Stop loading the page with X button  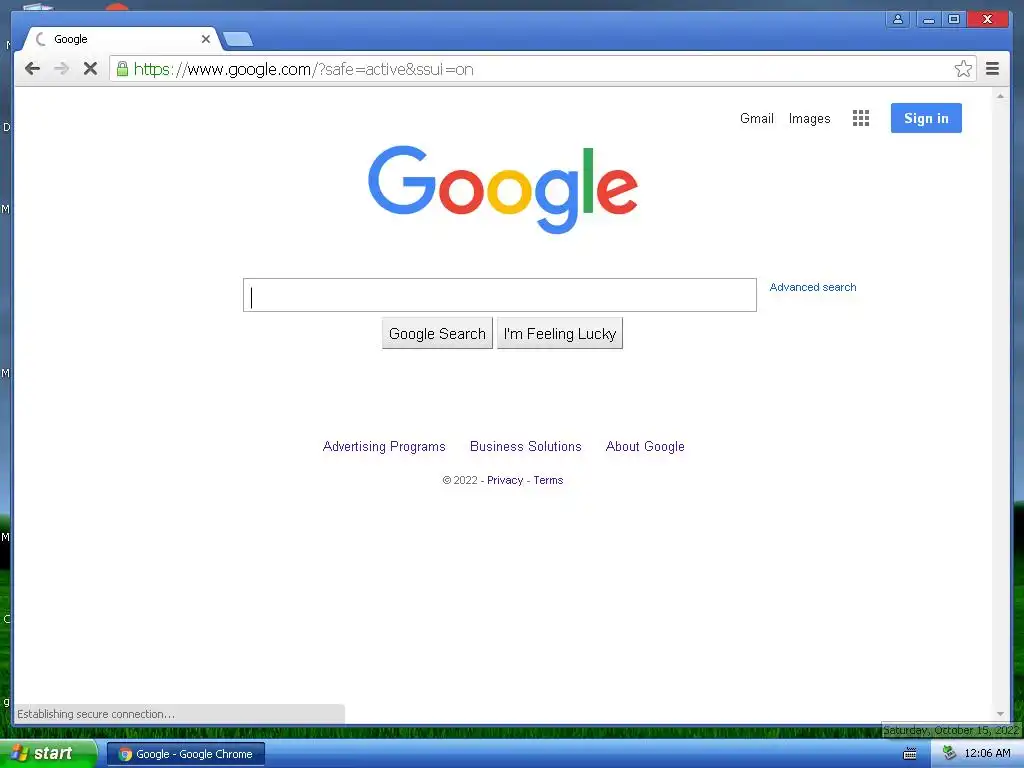[90, 69]
